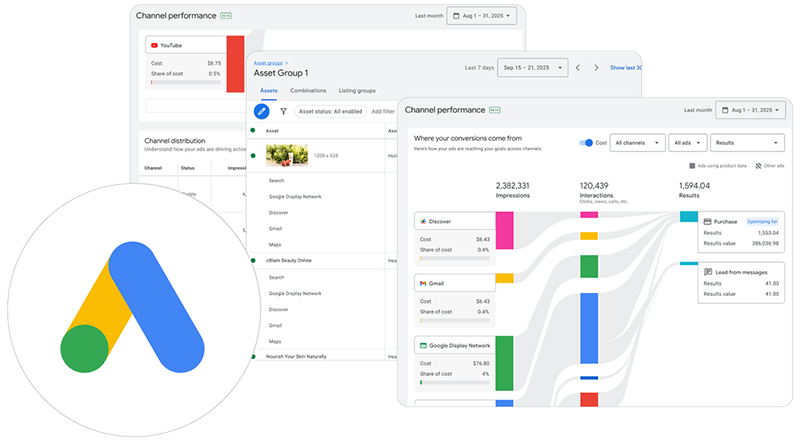The image size is (800, 440).
Task: Click the green Google Display Network impressions bar
Action: click(x=505, y=363)
